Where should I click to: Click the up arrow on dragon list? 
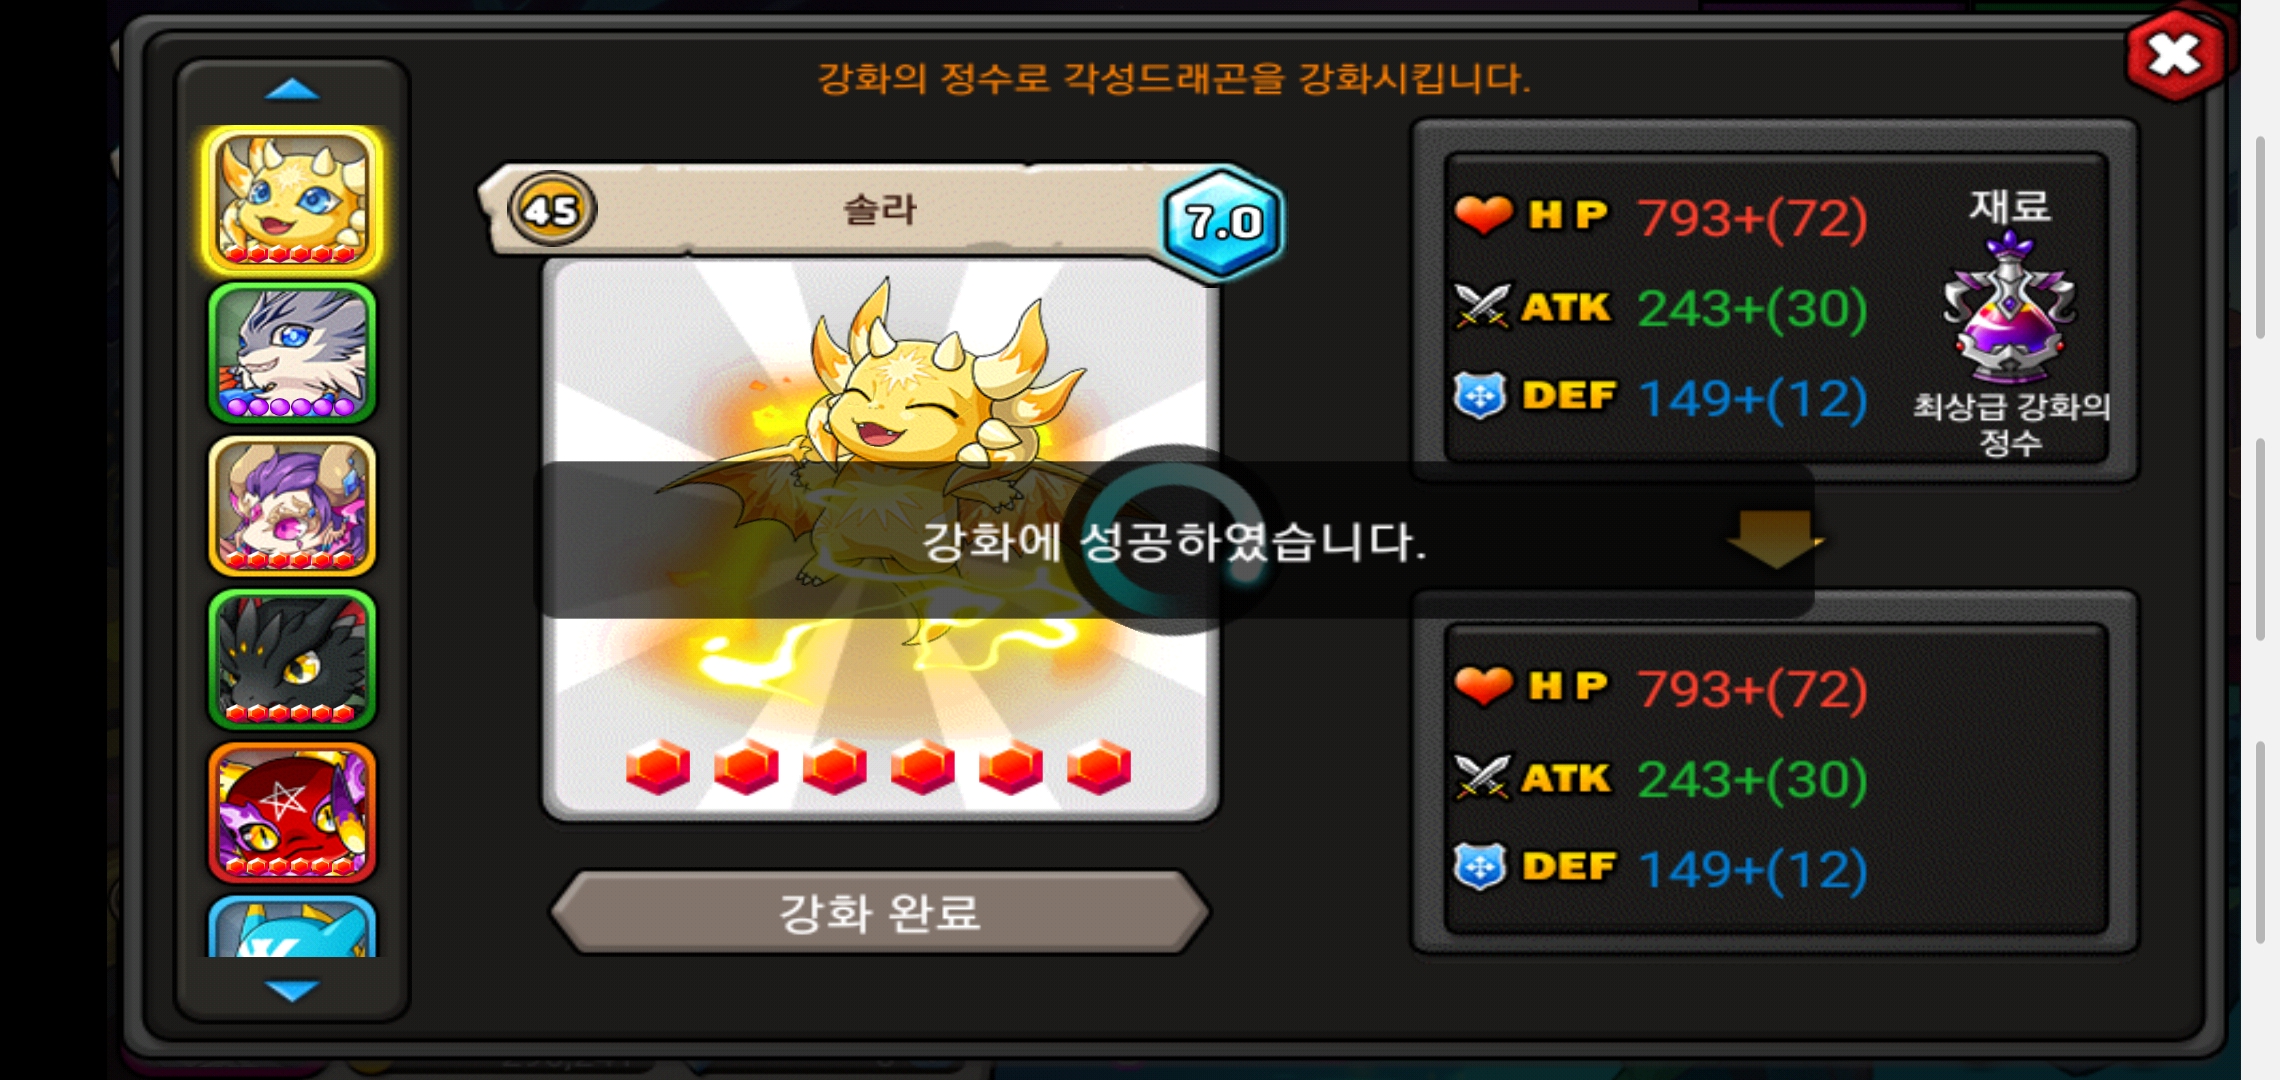pos(292,91)
